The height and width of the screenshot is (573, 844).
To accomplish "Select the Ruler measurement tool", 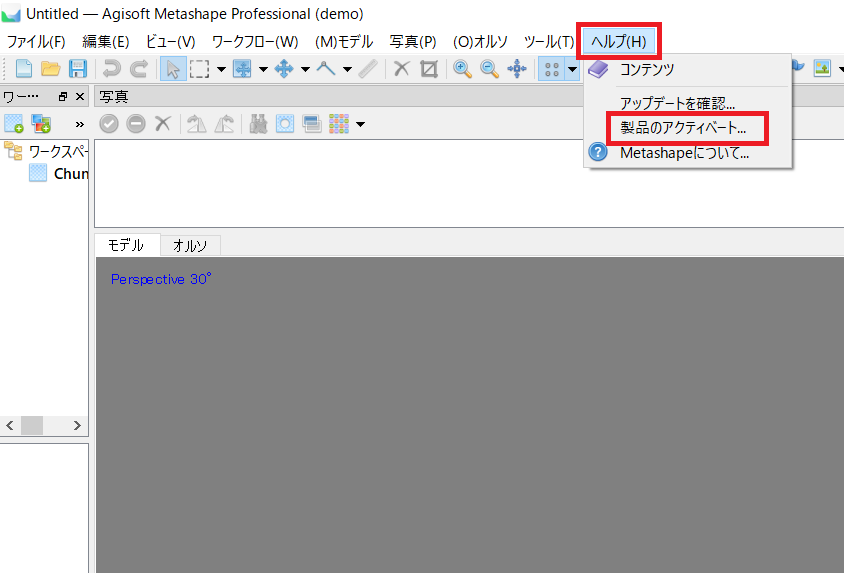I will pos(368,69).
